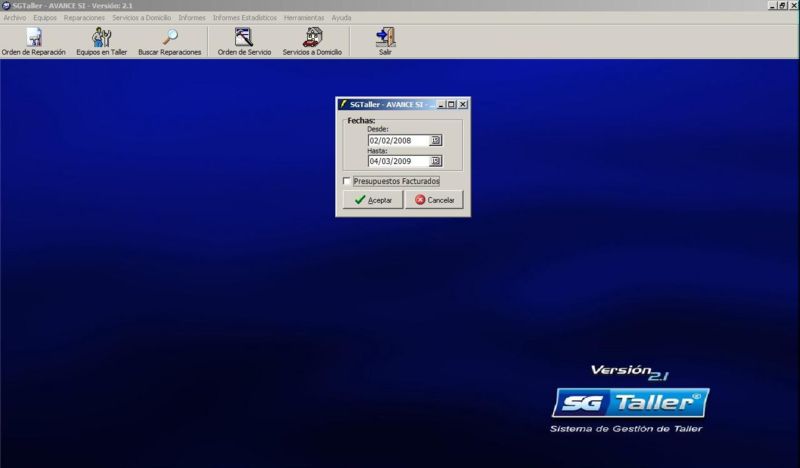Viewport: 800px width, 468px height.
Task: Open calendar picker for Desde date
Action: [x=436, y=140]
